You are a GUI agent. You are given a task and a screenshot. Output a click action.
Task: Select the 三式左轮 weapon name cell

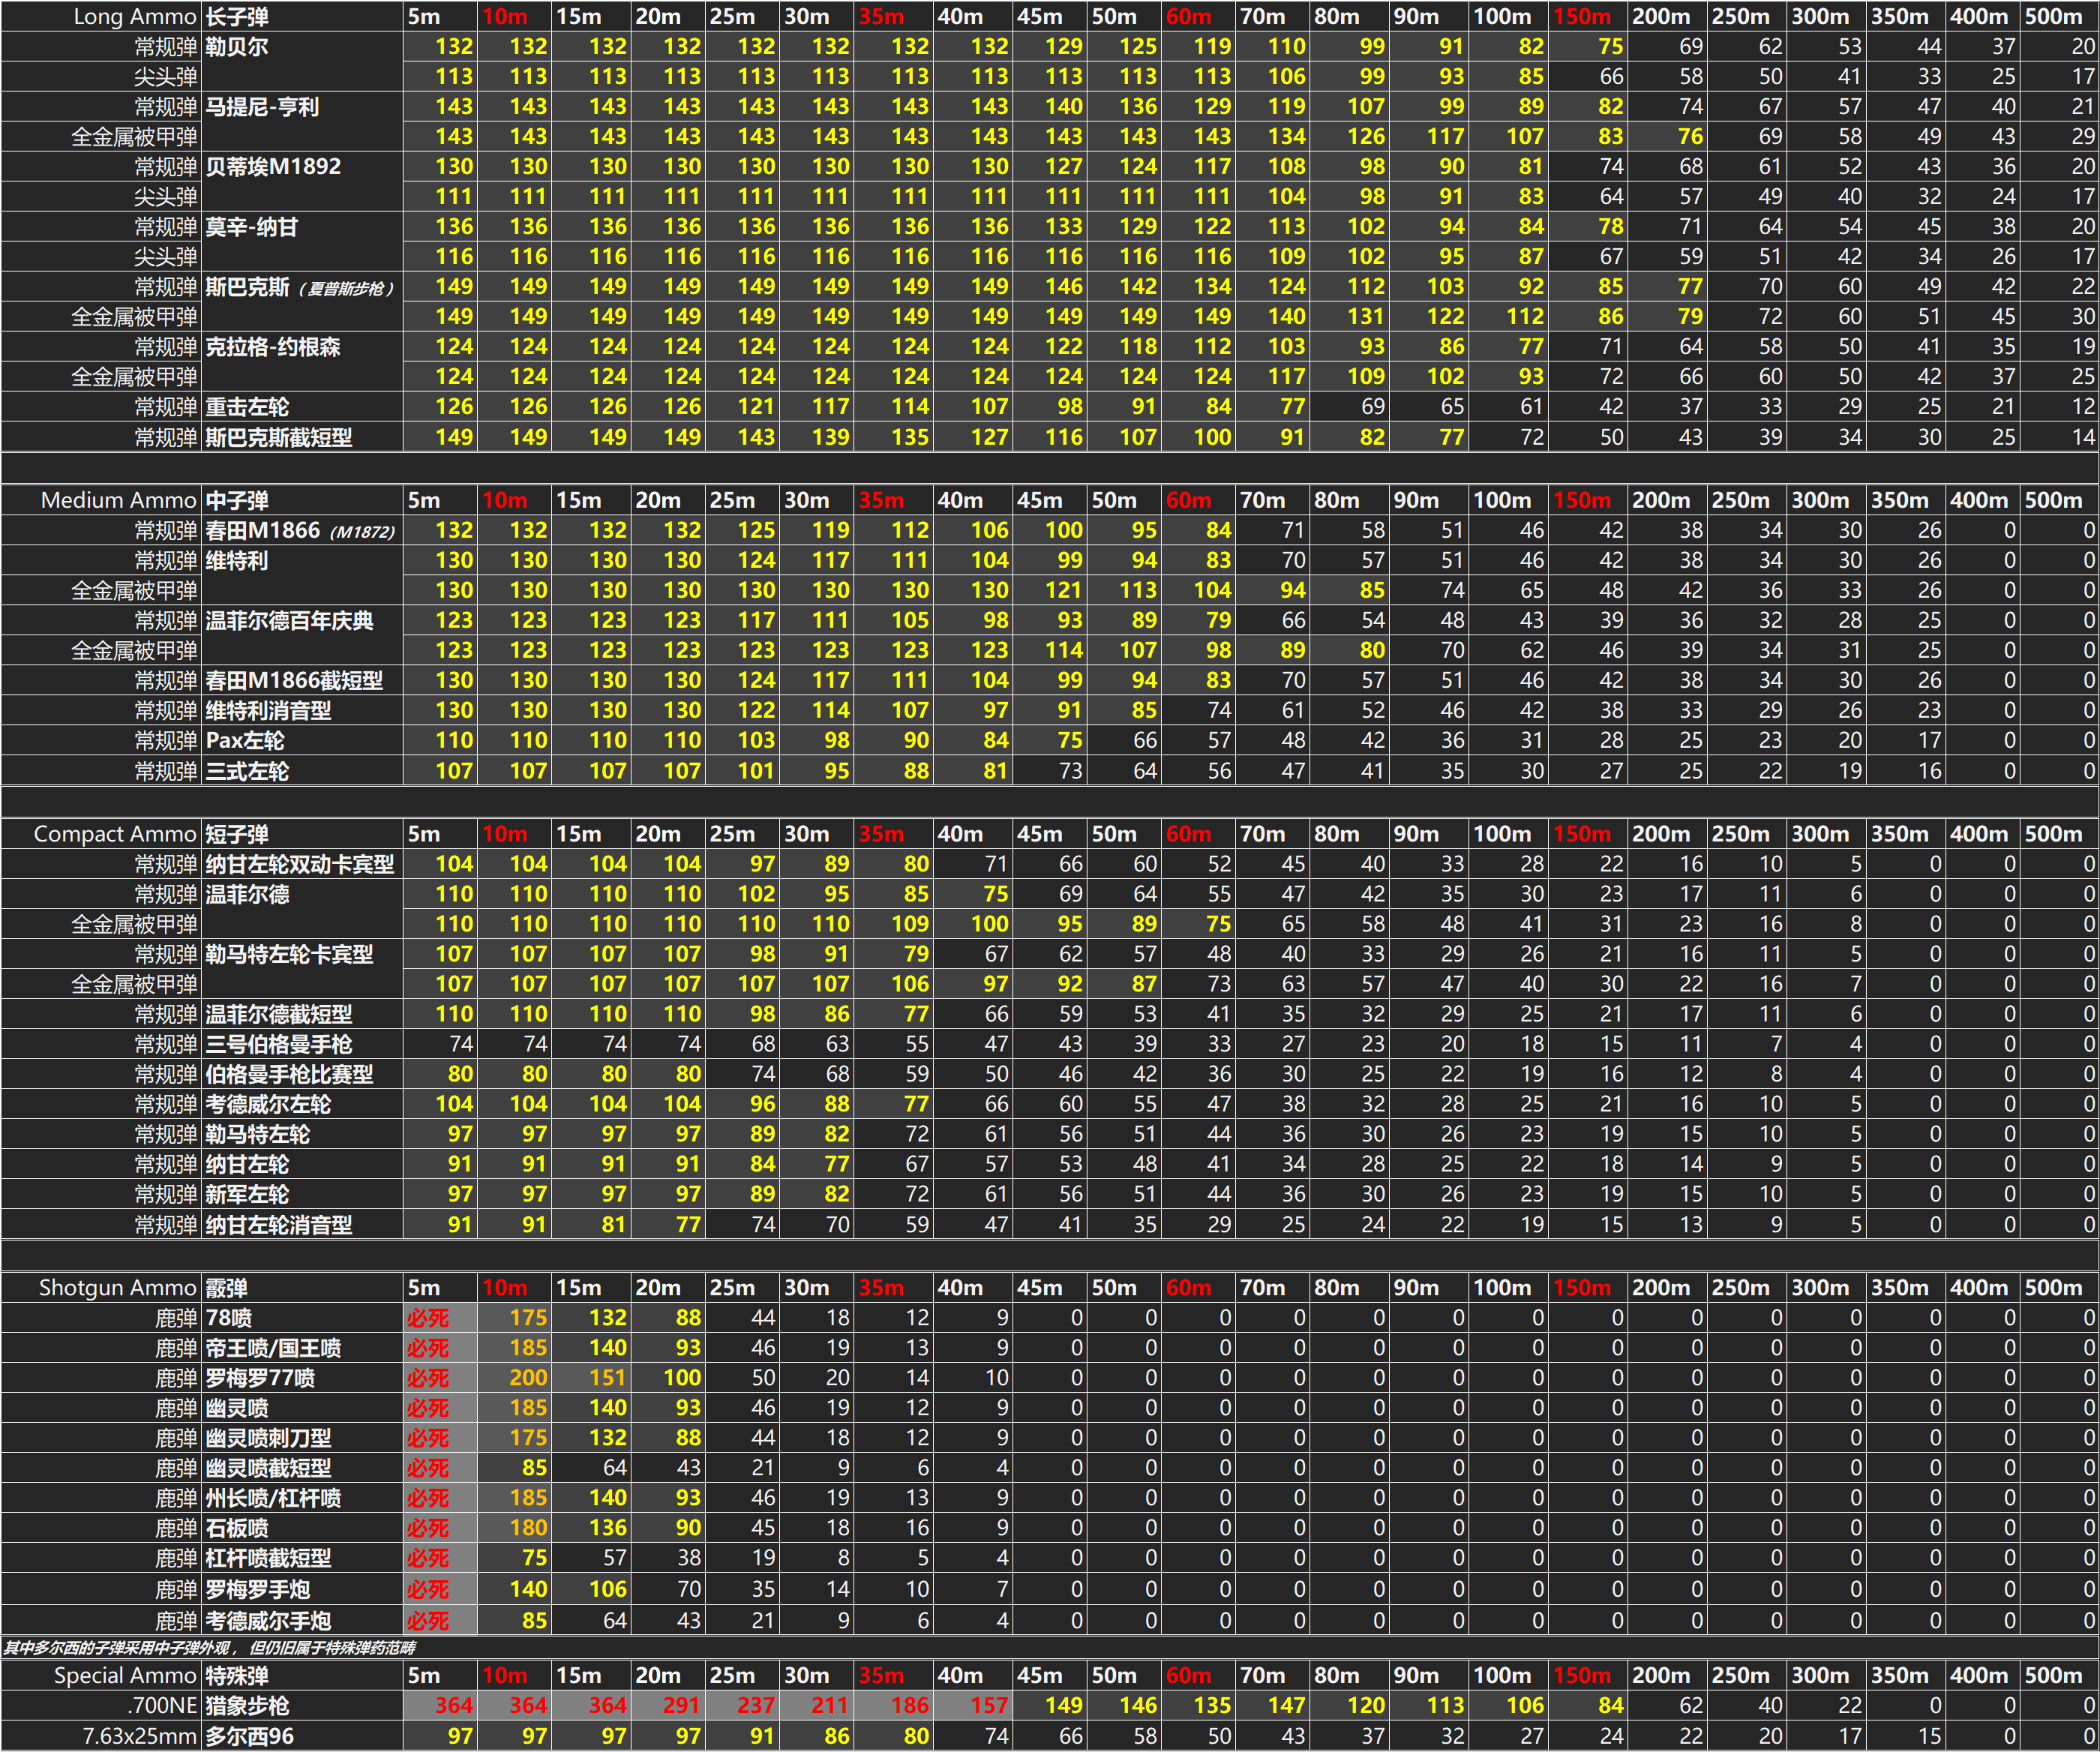[x=302, y=771]
